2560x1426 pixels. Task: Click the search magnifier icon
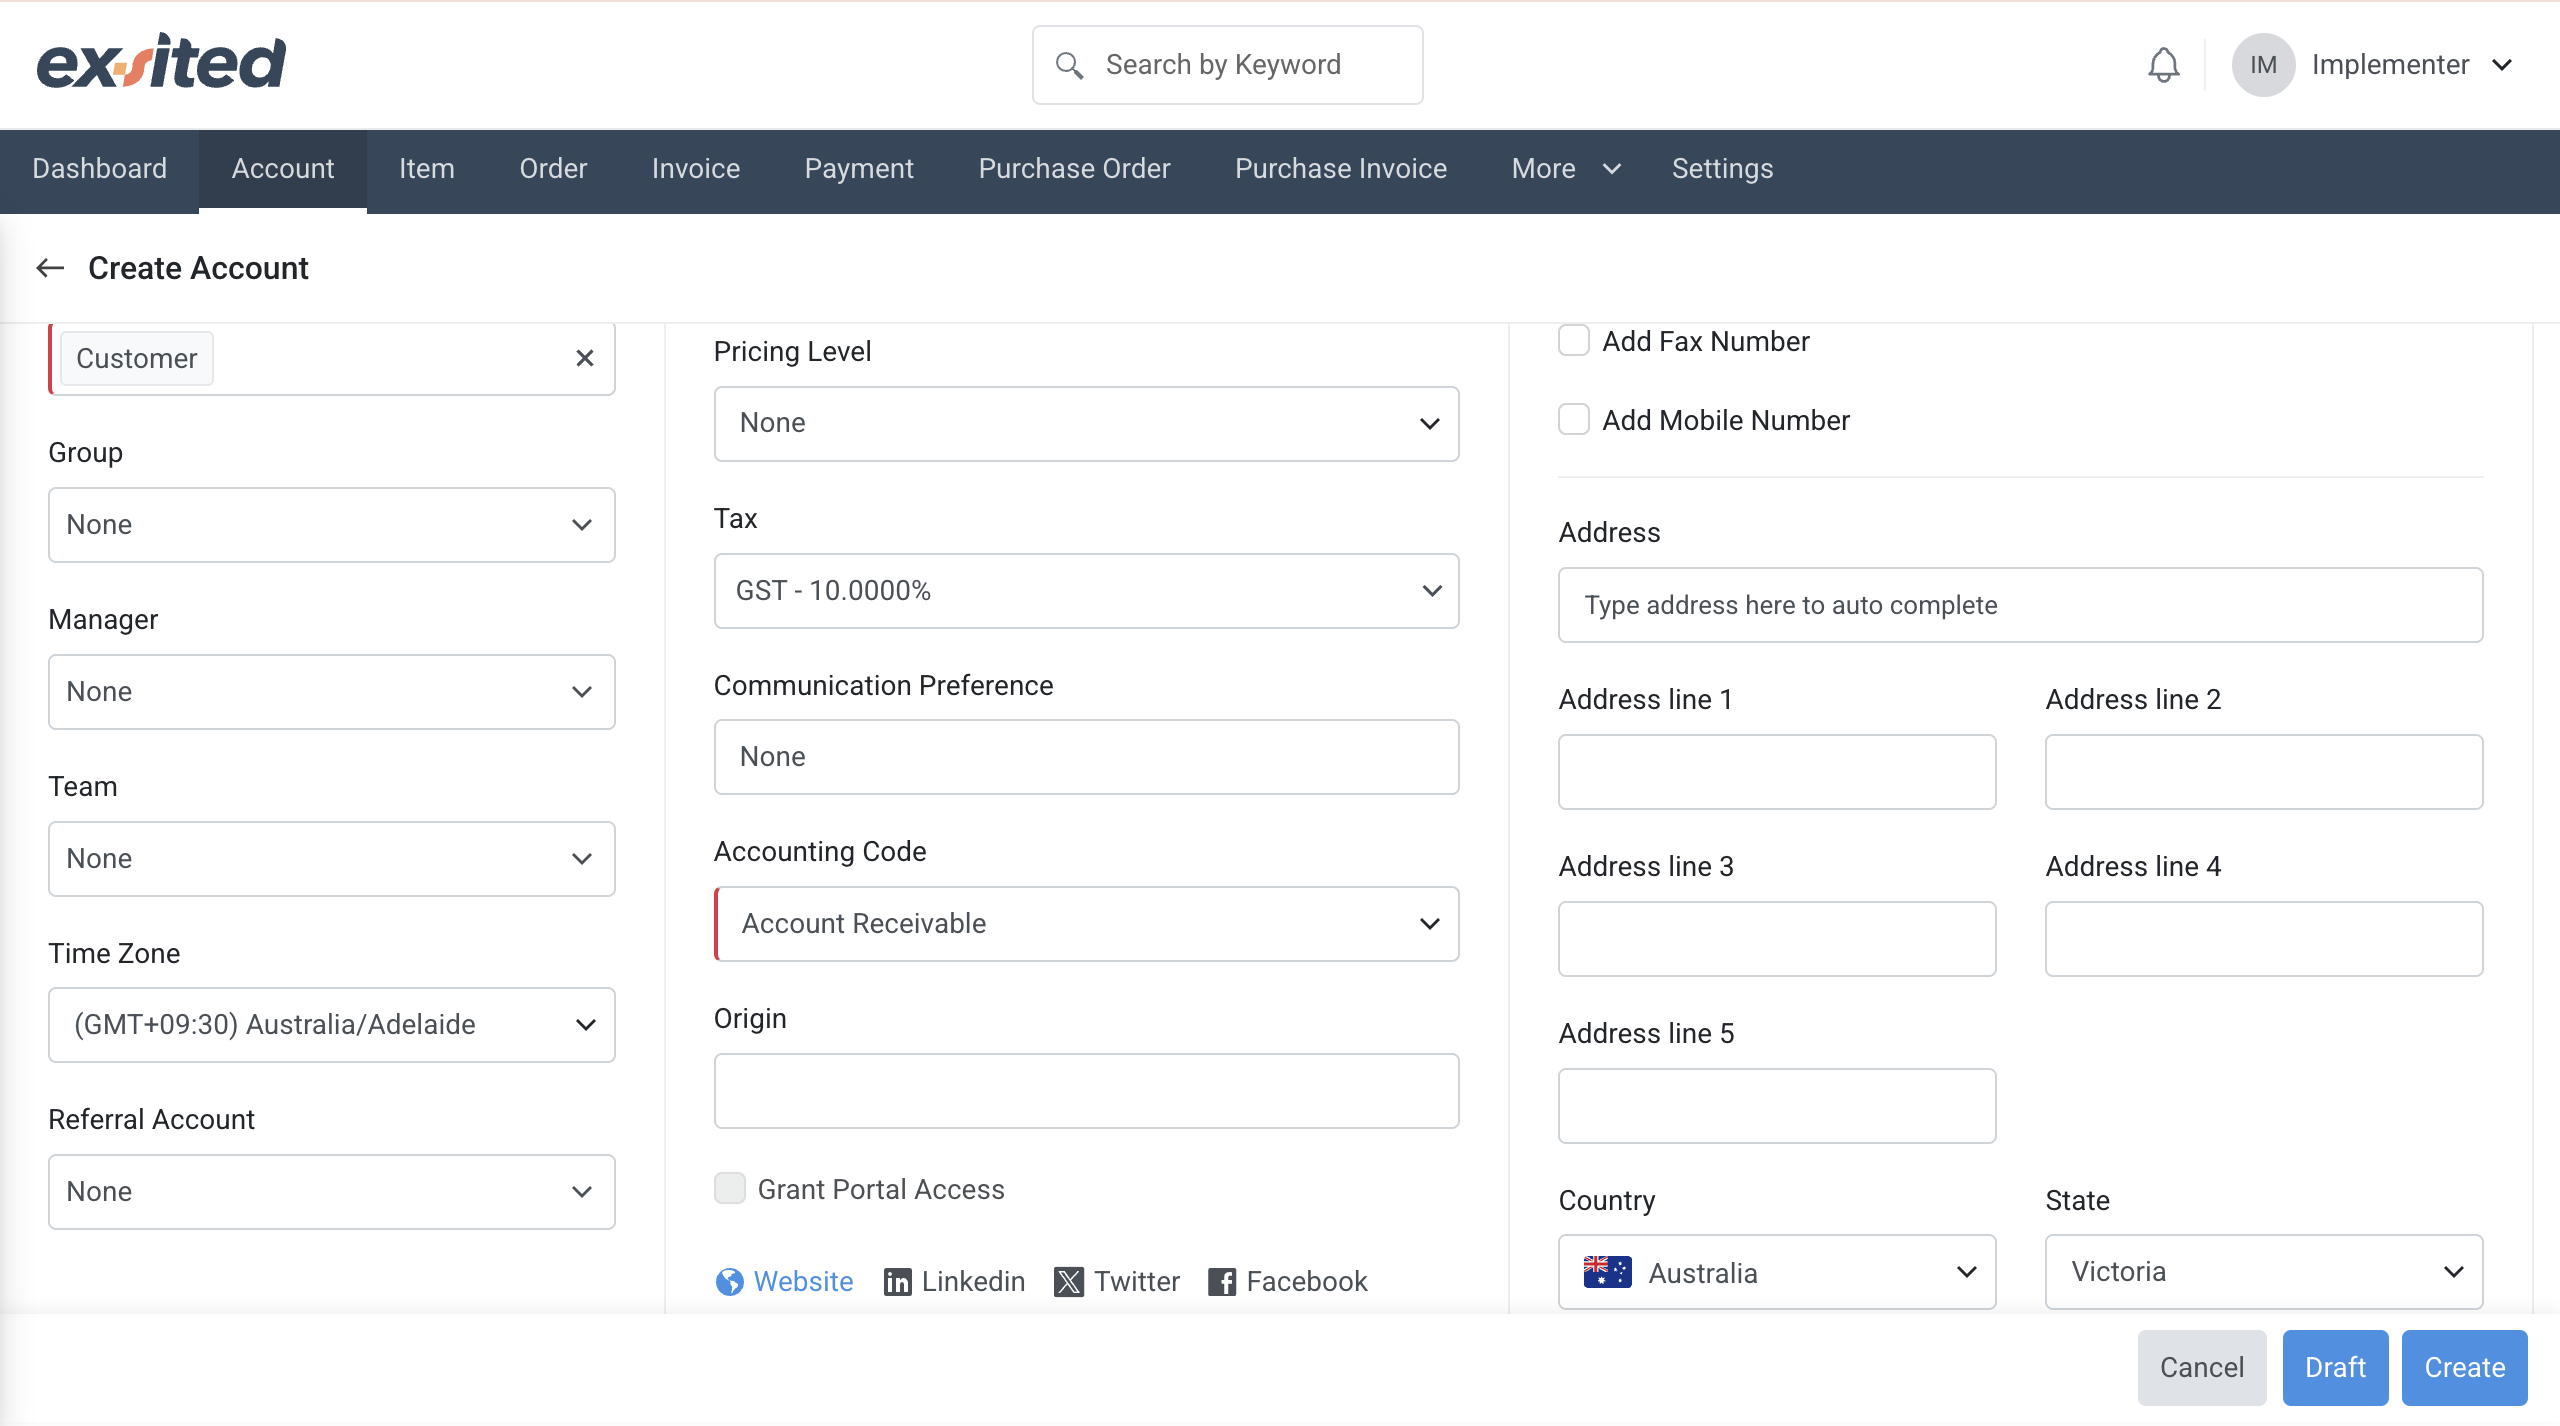1069,65
